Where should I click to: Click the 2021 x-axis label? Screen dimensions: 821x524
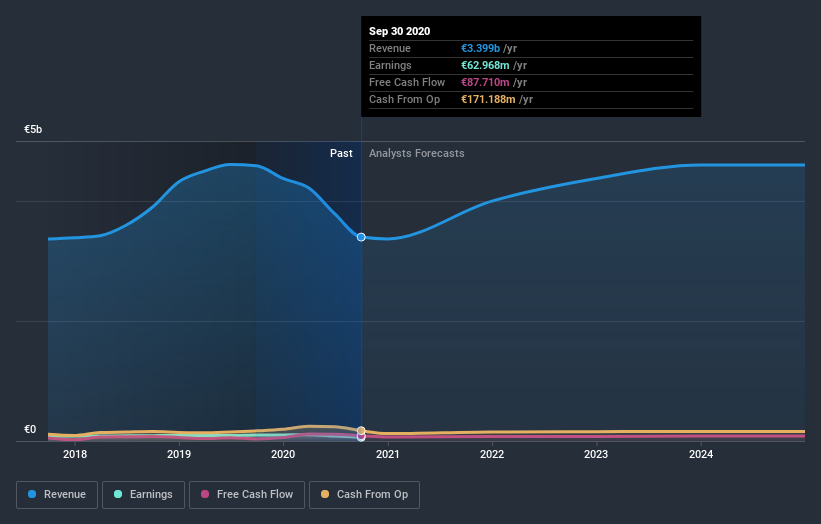387,454
